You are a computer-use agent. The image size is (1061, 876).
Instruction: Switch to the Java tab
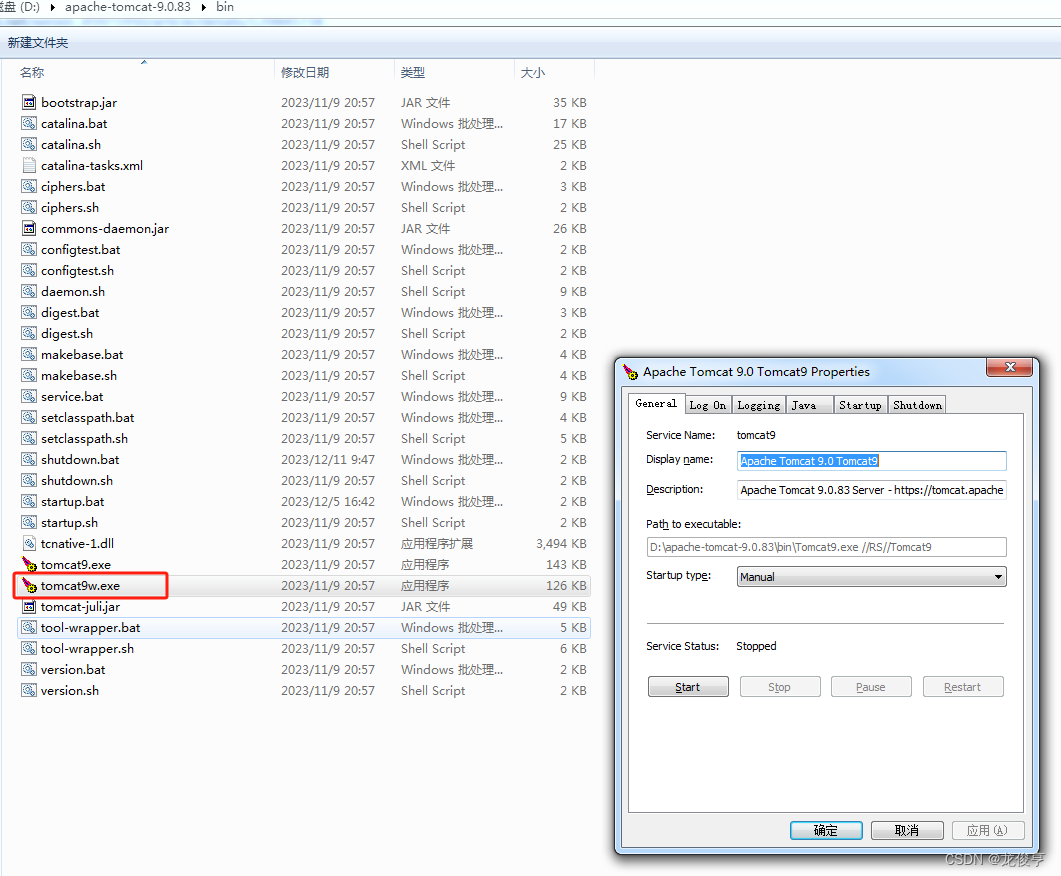(x=809, y=405)
